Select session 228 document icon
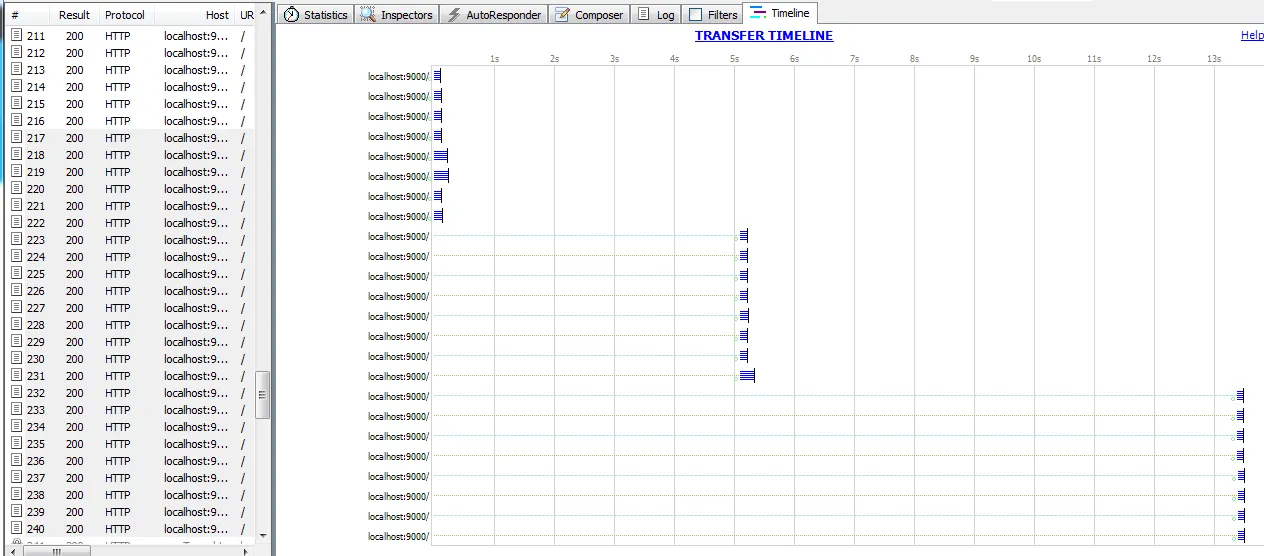 pos(16,325)
